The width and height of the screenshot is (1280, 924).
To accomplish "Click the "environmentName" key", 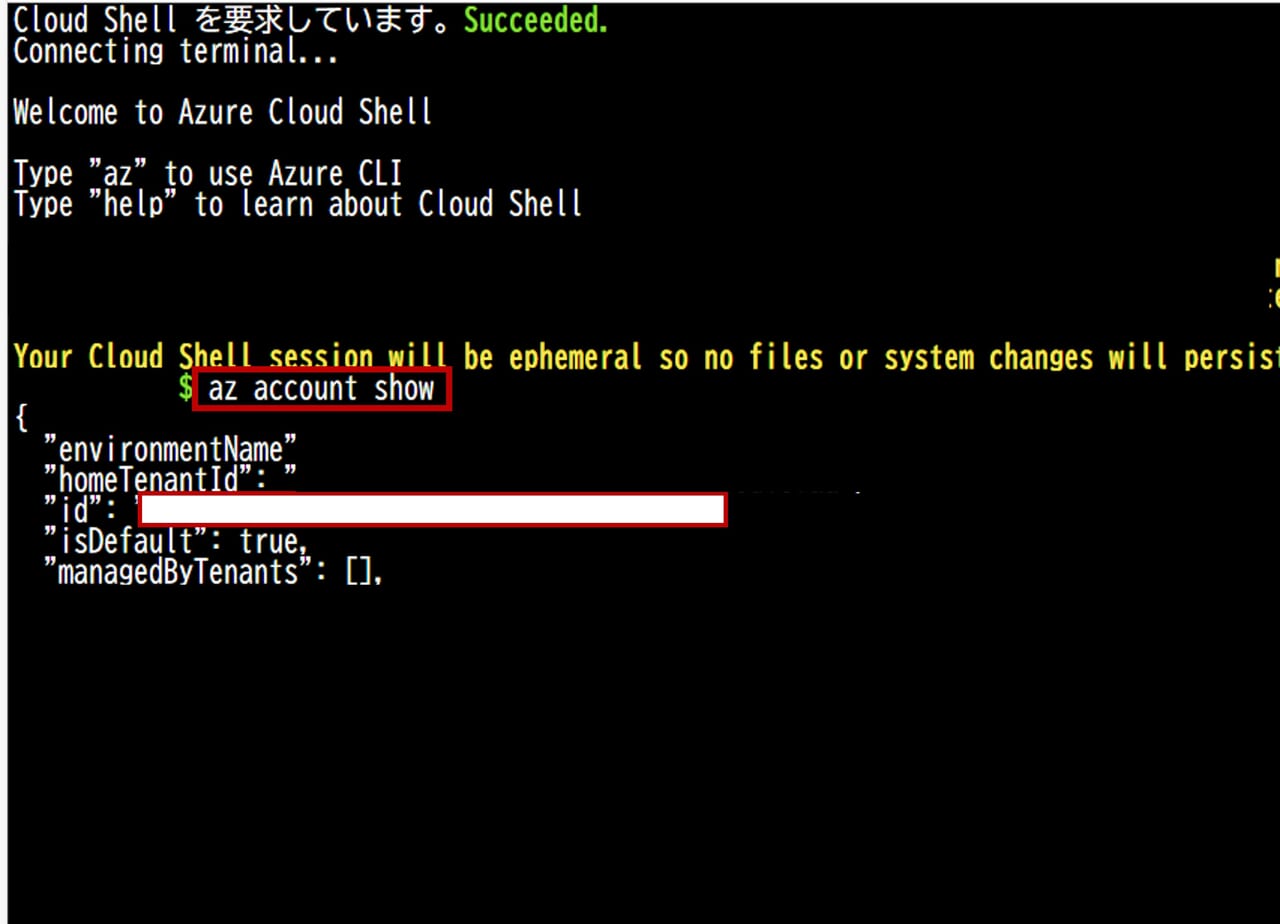I will pyautogui.click(x=170, y=450).
